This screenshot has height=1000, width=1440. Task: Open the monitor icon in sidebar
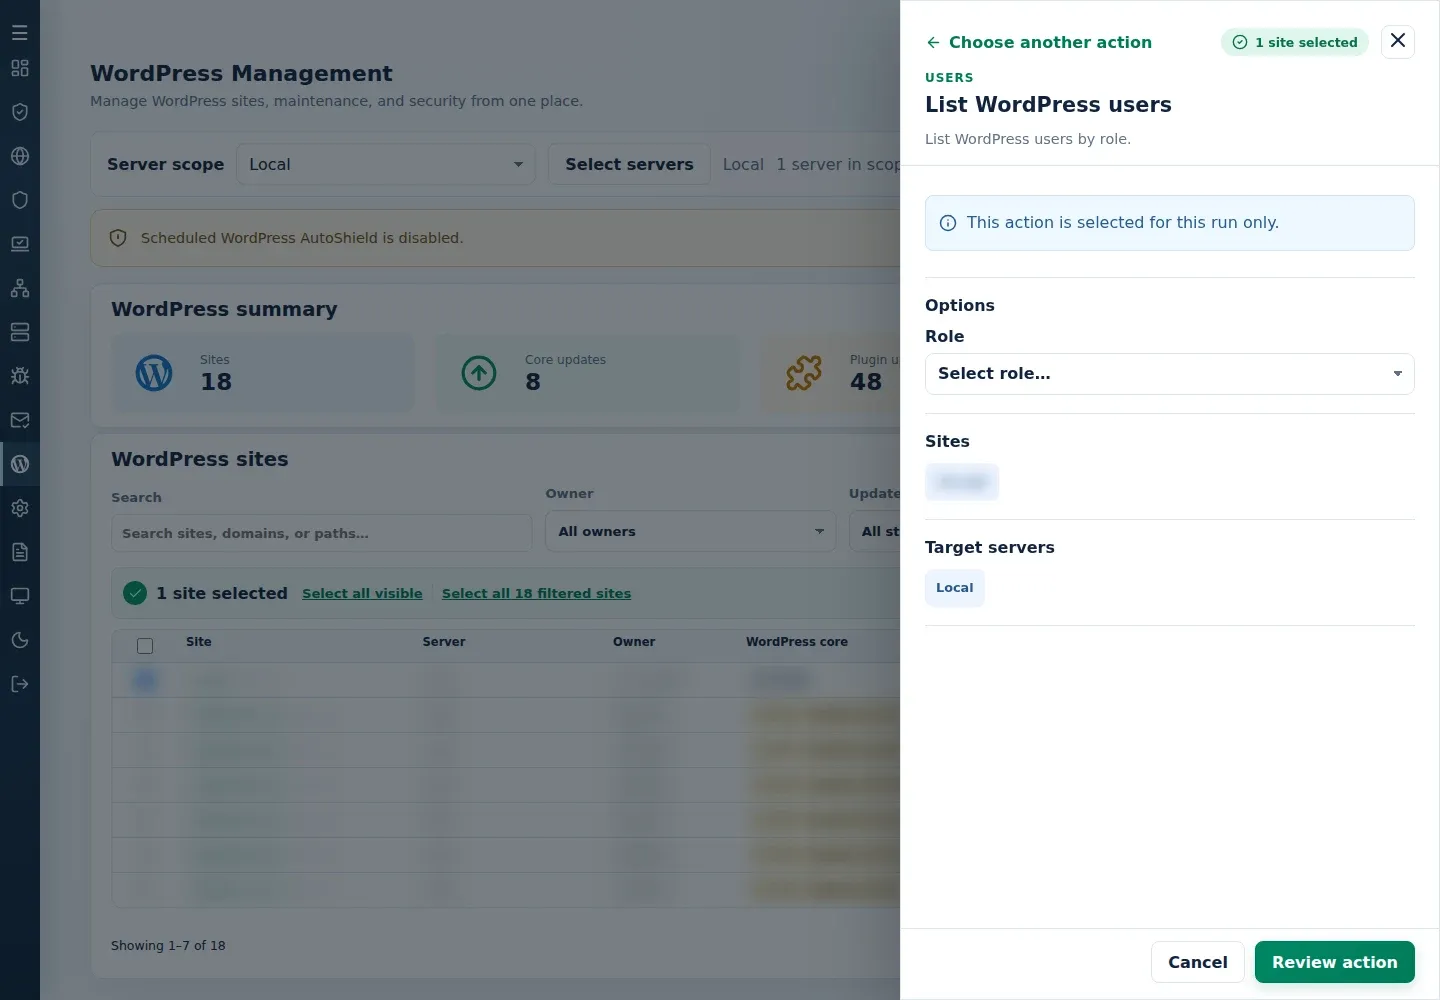20,596
